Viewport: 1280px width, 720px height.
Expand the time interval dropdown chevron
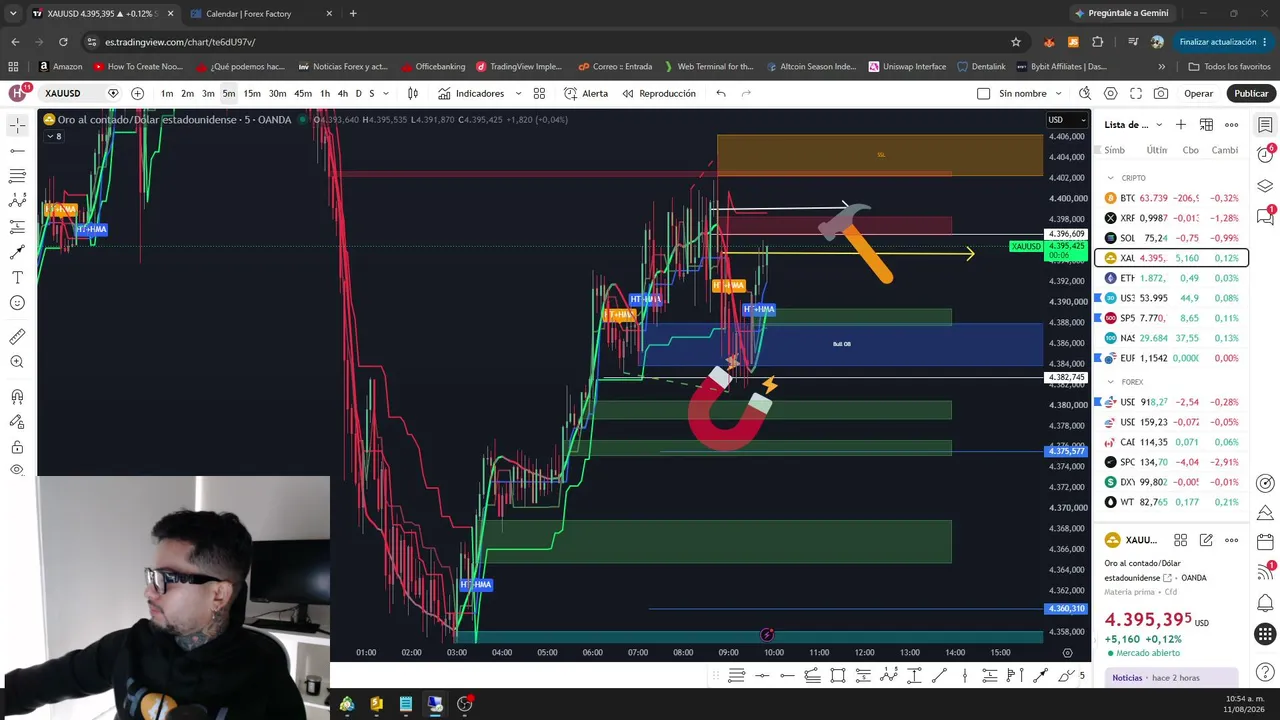tap(386, 93)
